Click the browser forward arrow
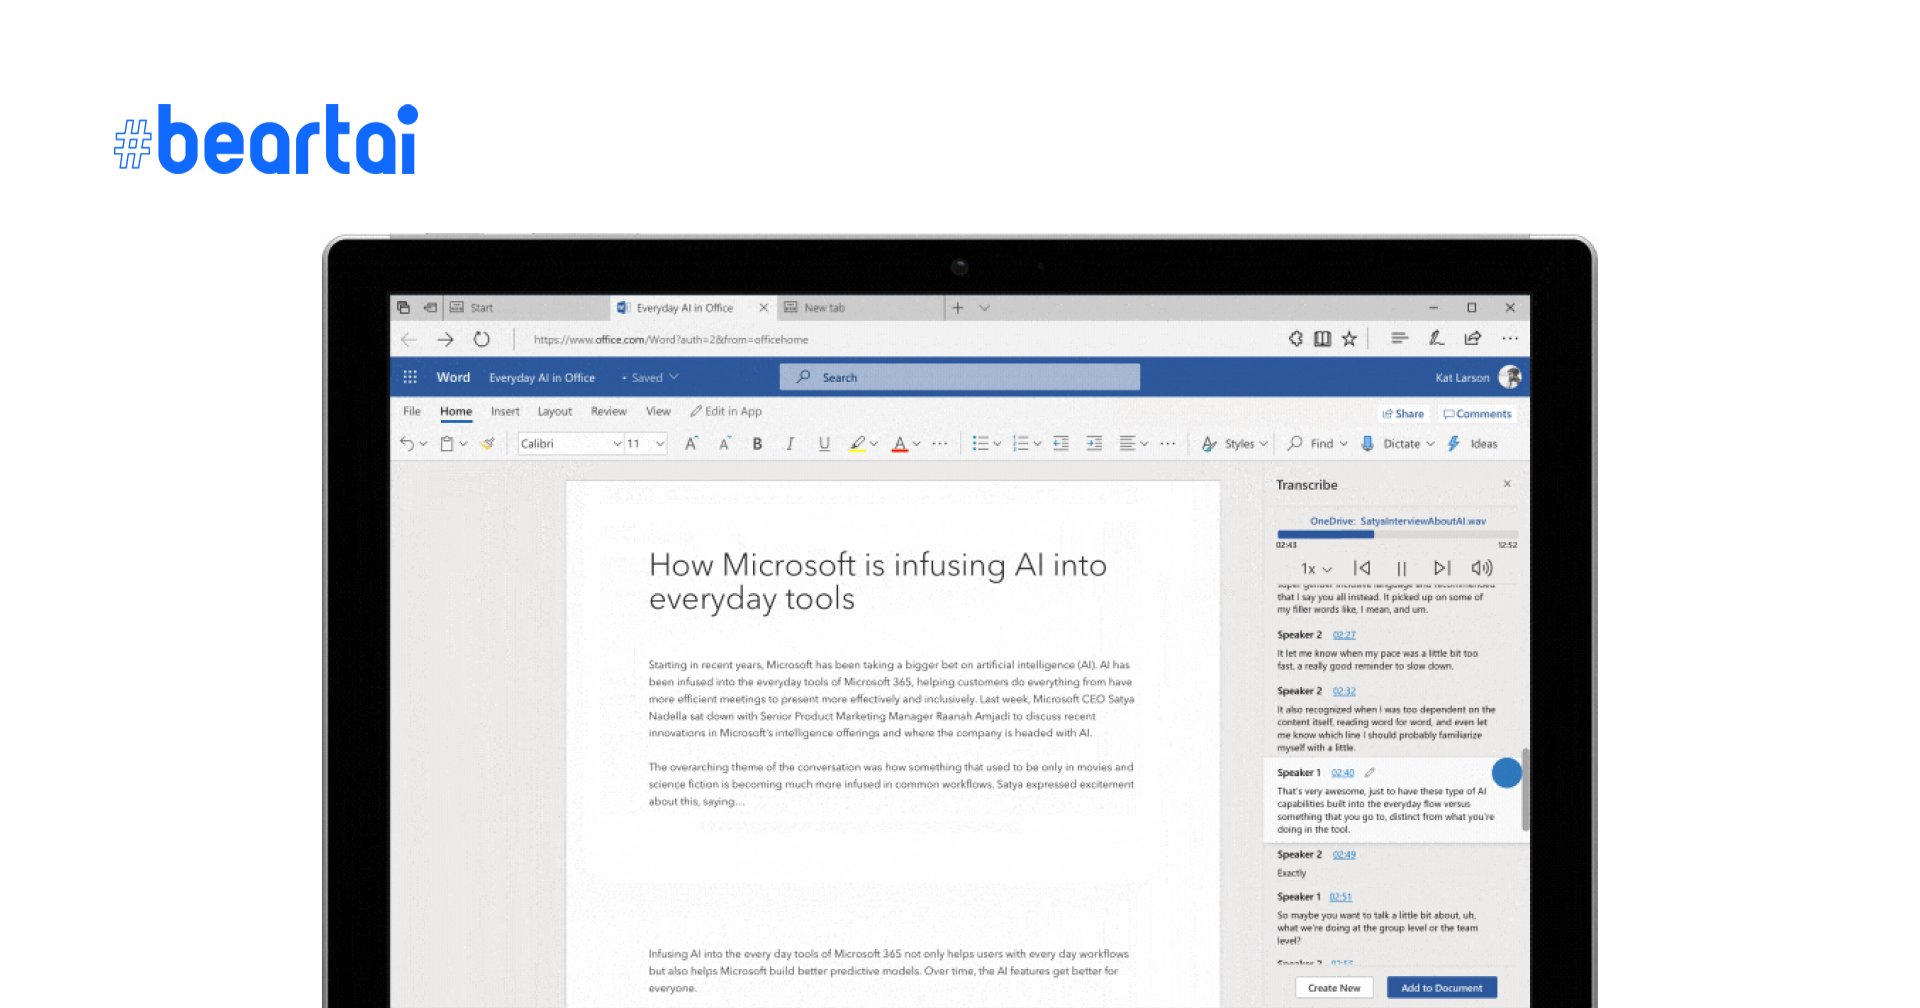1920x1008 pixels. point(446,340)
